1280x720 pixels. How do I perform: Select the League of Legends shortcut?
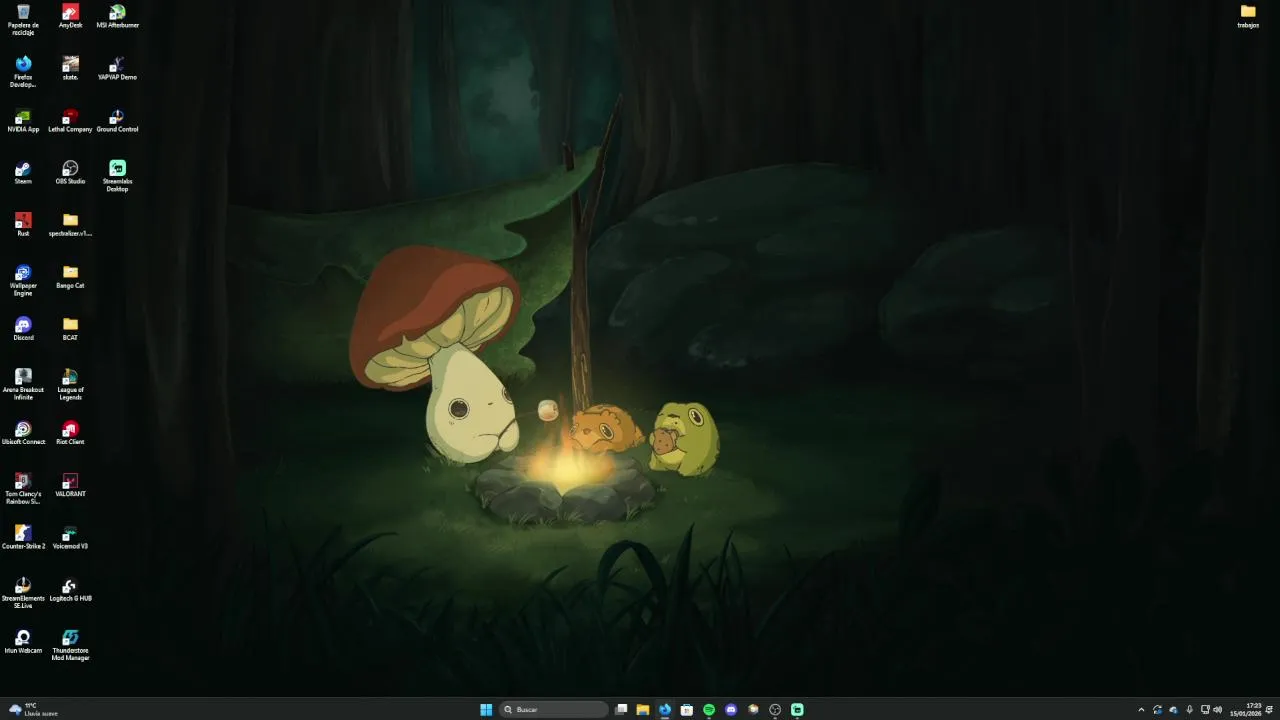point(70,384)
